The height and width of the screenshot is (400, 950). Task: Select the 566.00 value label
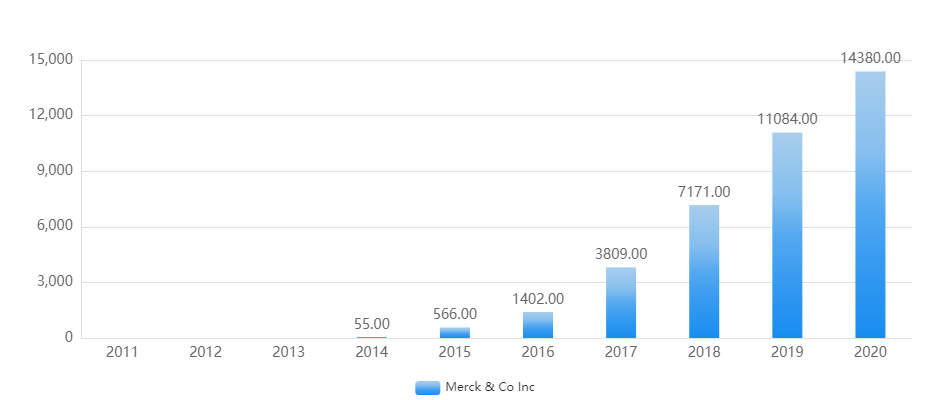pyautogui.click(x=455, y=314)
